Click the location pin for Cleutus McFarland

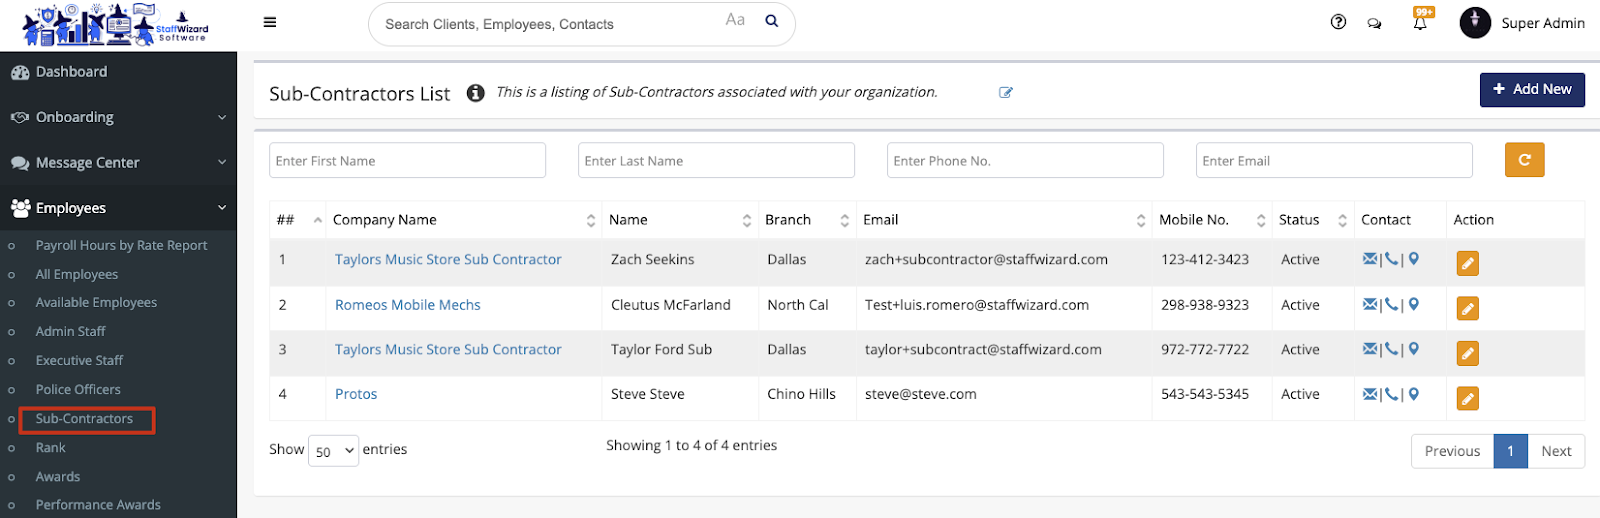pyautogui.click(x=1414, y=304)
